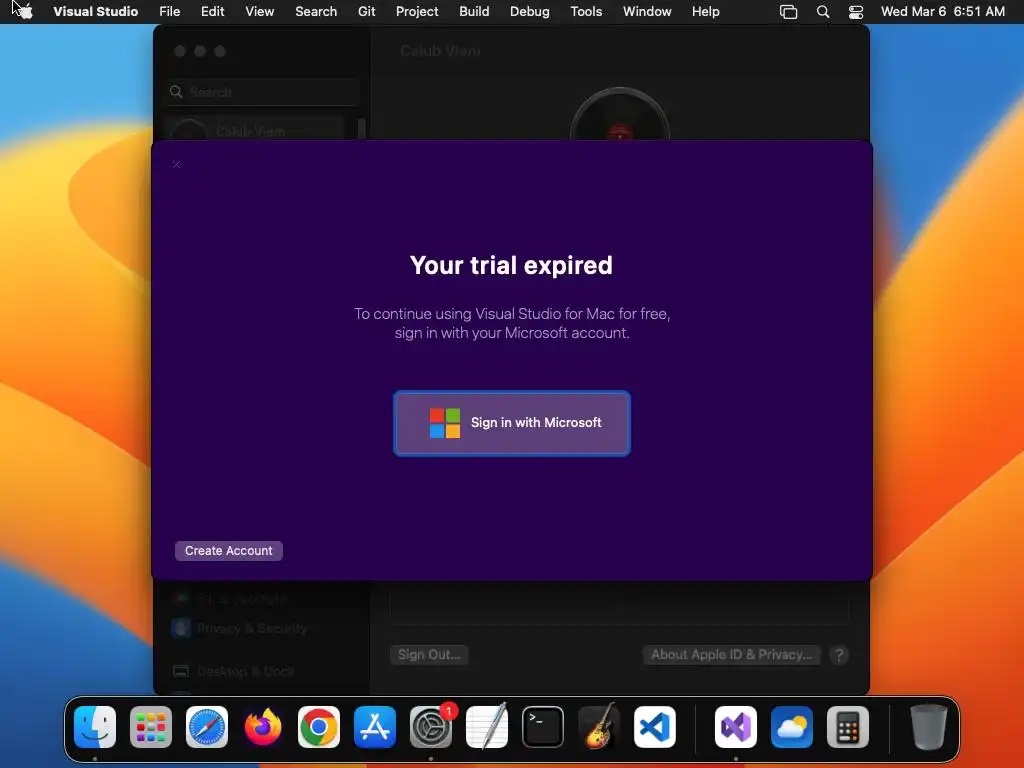Viewport: 1024px width, 768px height.
Task: Open the App Store from the Dock
Action: pyautogui.click(x=375, y=727)
